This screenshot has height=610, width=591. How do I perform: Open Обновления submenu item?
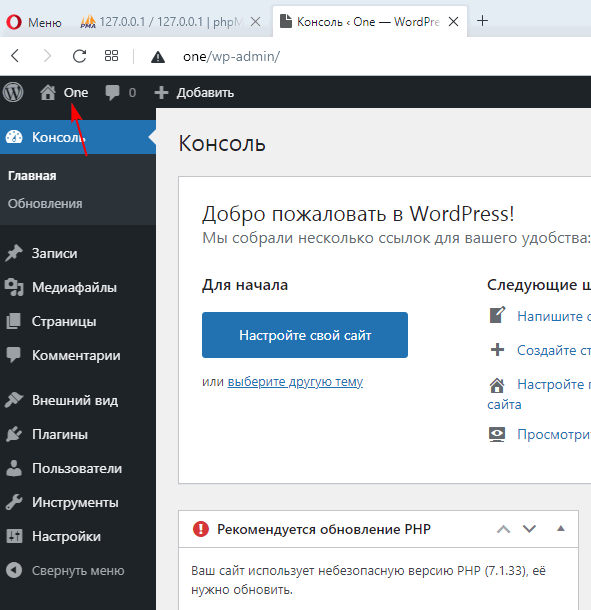pyautogui.click(x=45, y=203)
